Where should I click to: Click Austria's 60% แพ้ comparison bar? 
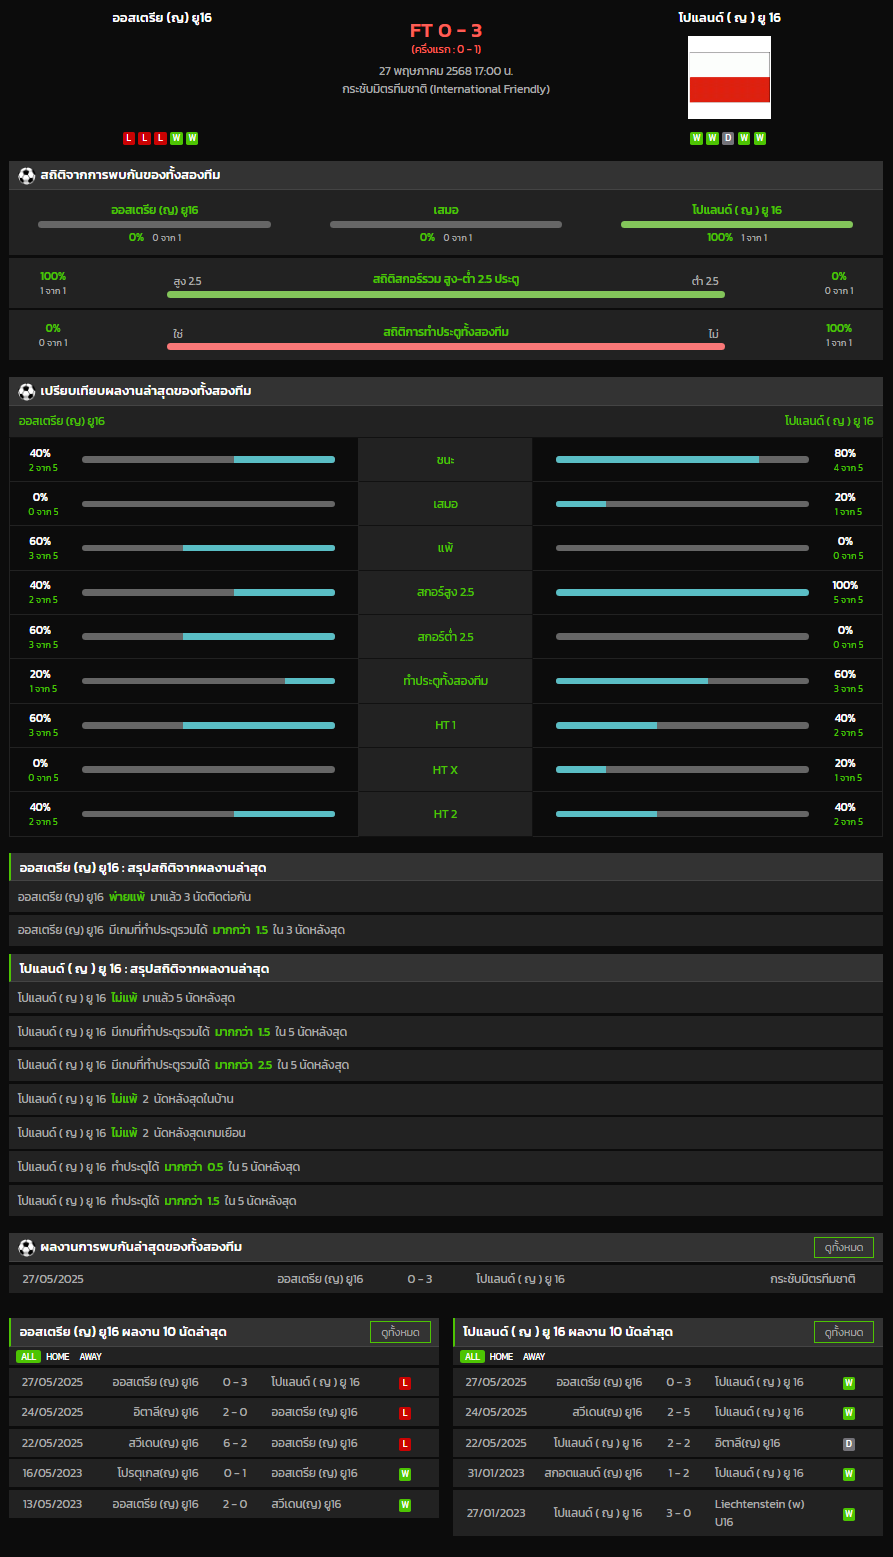tap(208, 548)
